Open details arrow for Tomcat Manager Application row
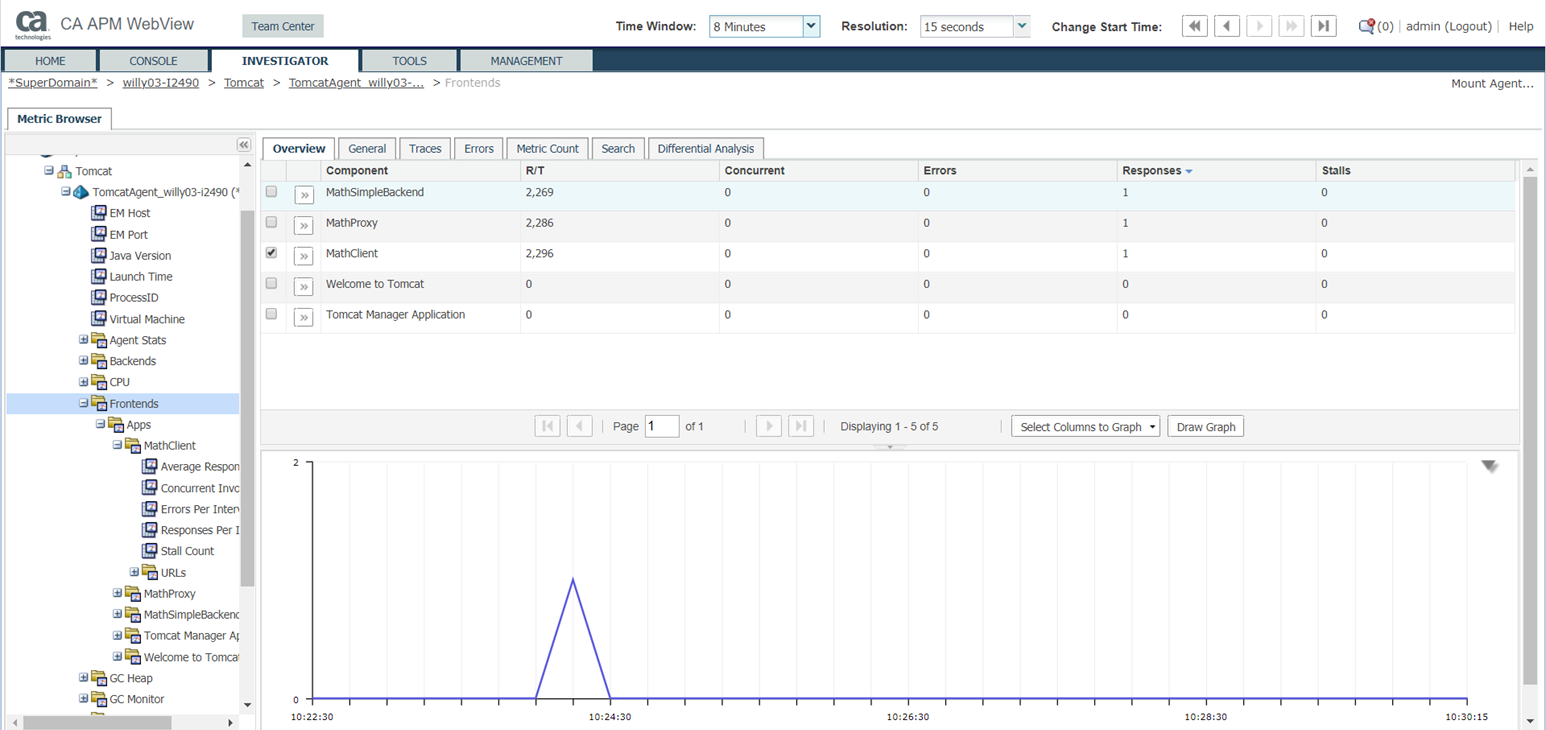 (x=304, y=317)
